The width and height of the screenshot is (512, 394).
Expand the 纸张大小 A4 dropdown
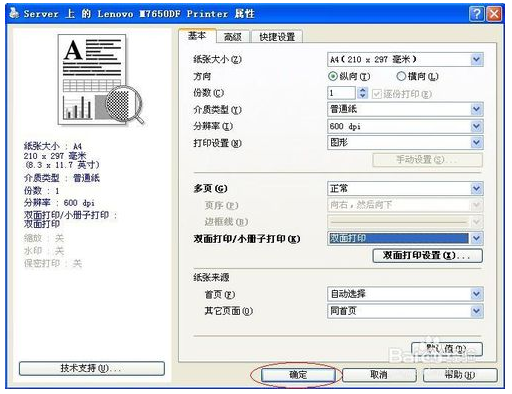405,60
